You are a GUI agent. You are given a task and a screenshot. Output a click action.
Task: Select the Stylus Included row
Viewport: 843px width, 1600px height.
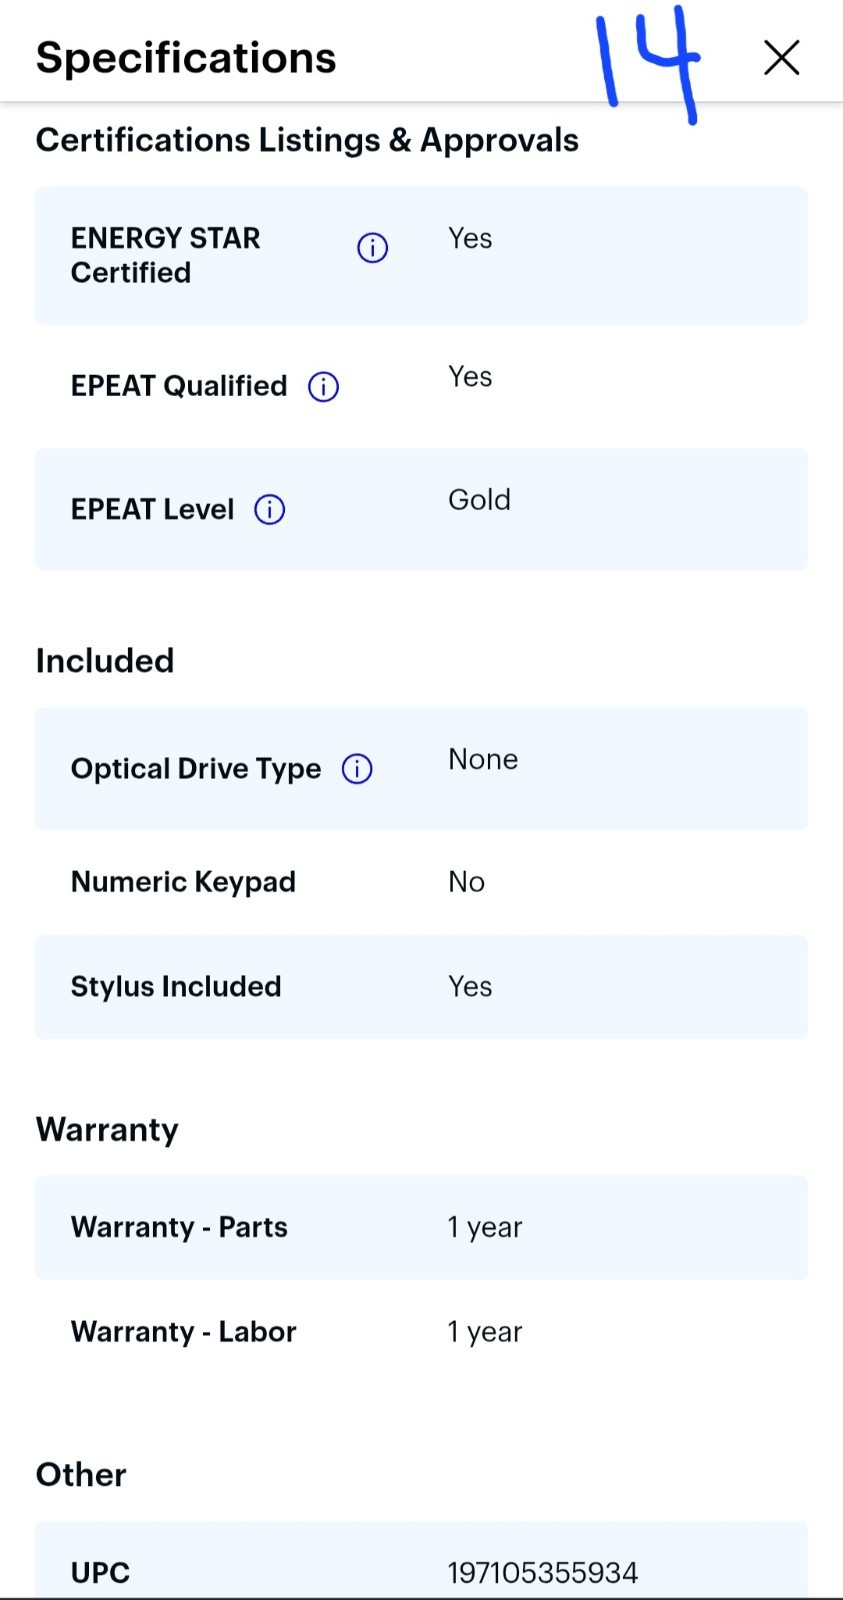pos(421,987)
